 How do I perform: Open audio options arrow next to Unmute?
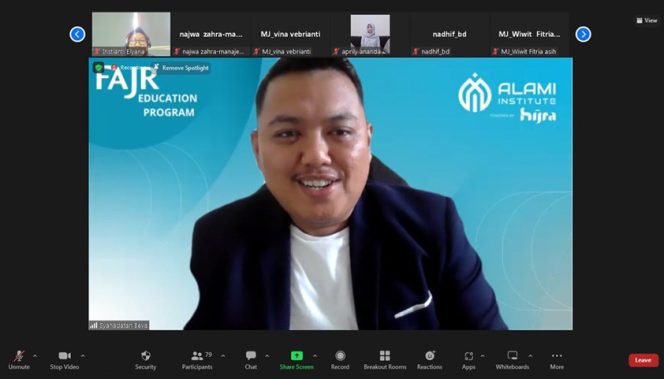(x=35, y=356)
